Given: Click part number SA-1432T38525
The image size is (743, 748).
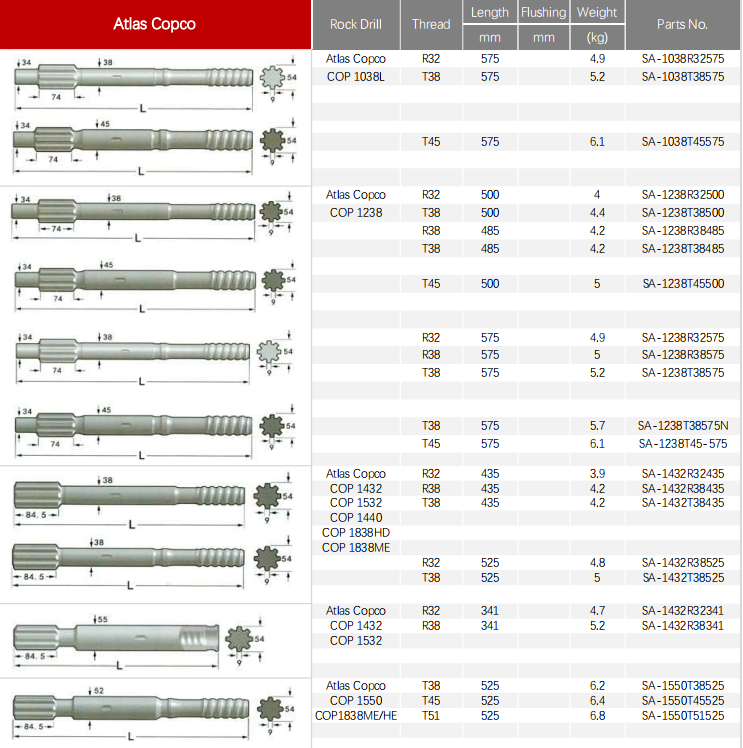Looking at the screenshot, I should pyautogui.click(x=683, y=578).
